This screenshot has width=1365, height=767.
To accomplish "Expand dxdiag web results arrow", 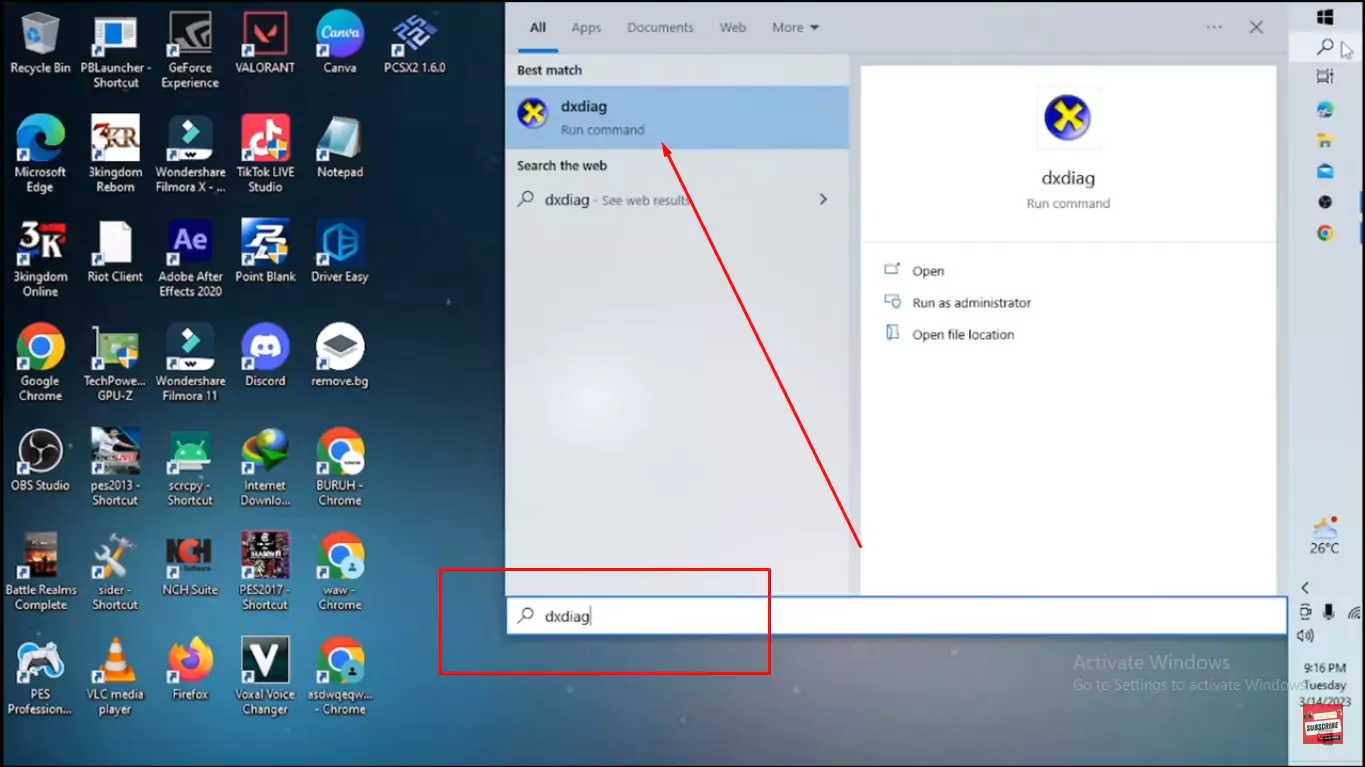I will click(823, 199).
